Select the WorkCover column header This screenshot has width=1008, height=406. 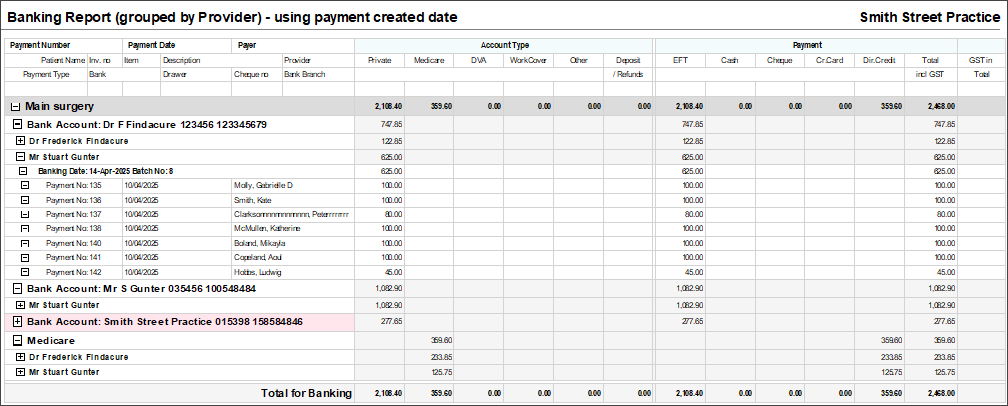coord(528,60)
